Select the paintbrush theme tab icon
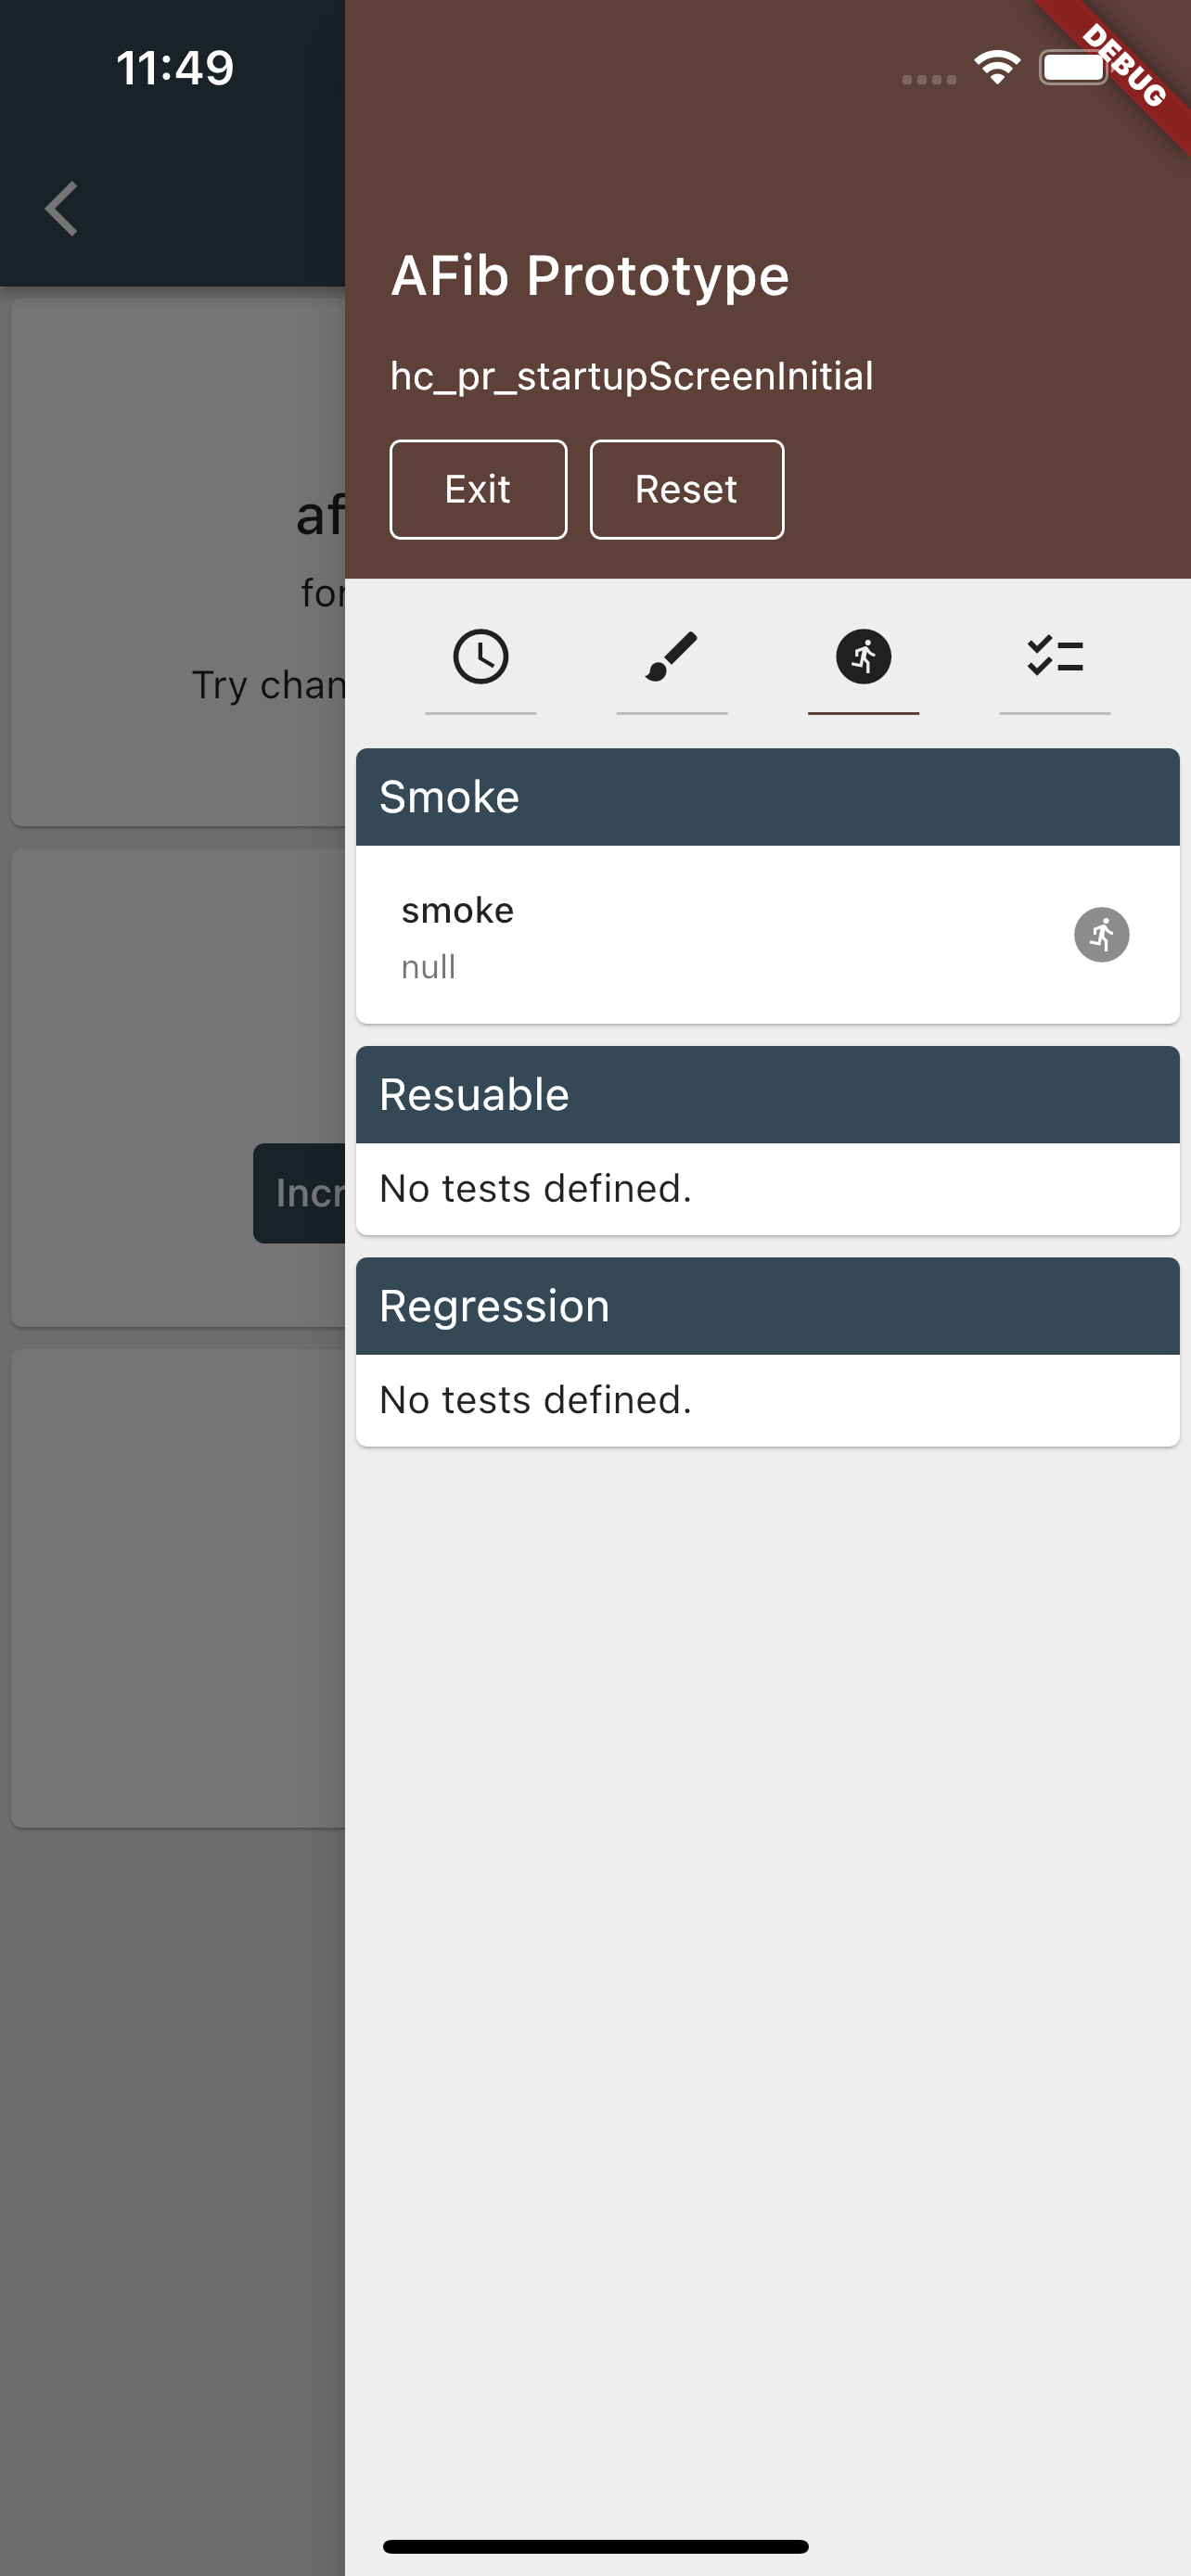The height and width of the screenshot is (2576, 1191). [x=671, y=657]
